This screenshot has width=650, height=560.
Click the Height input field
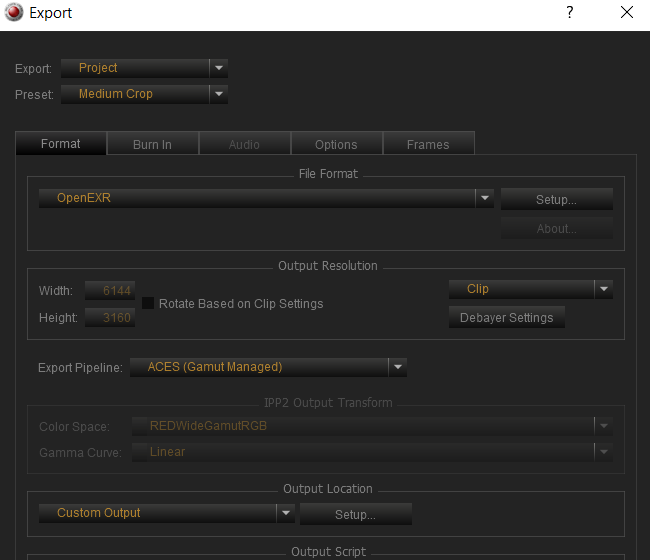[x=110, y=318]
